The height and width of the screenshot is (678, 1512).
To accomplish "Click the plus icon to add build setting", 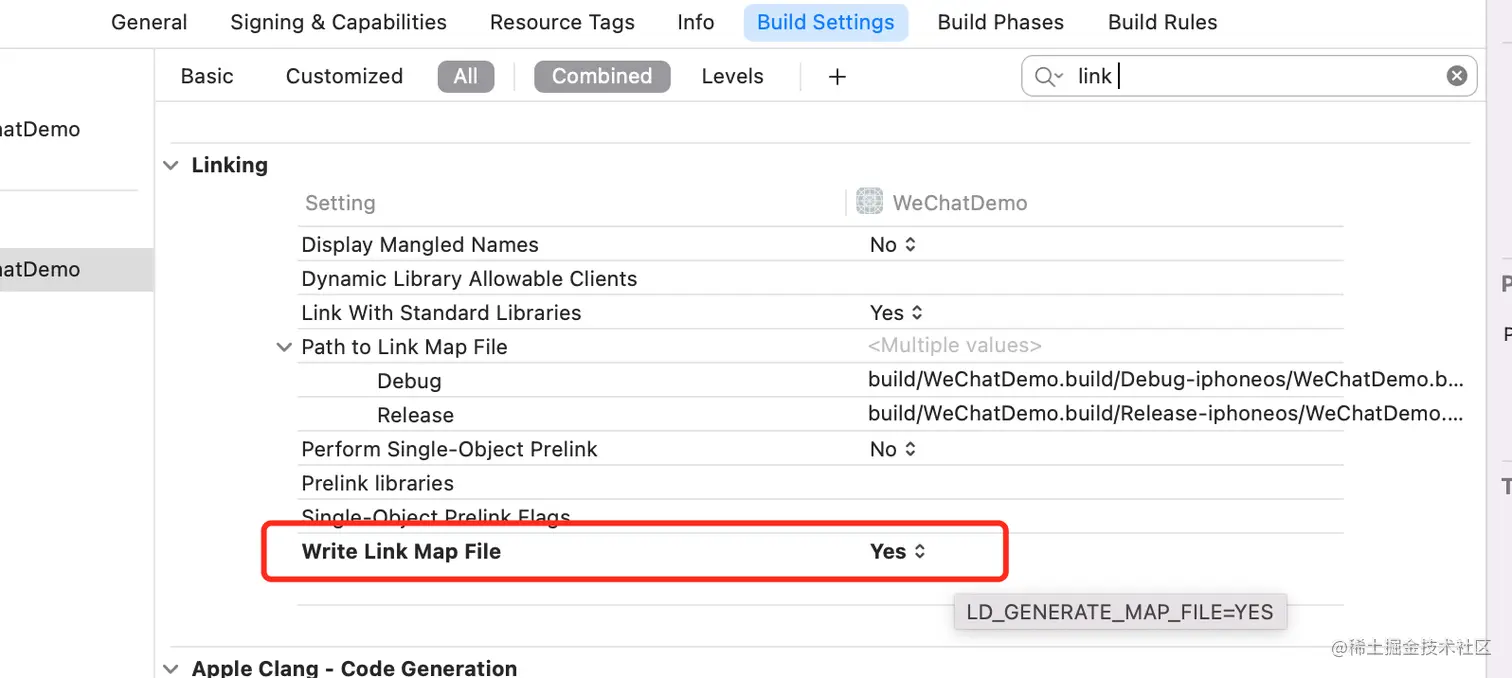I will 838,77.
